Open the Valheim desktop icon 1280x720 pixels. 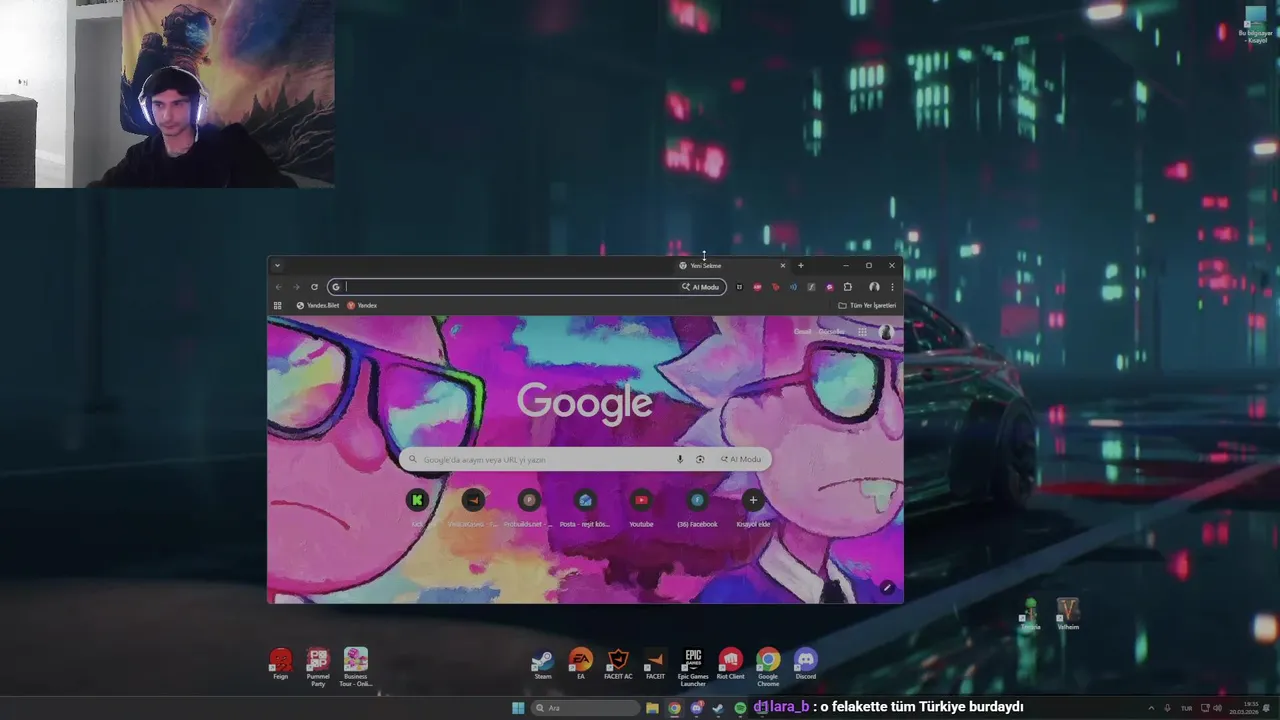click(x=1068, y=614)
